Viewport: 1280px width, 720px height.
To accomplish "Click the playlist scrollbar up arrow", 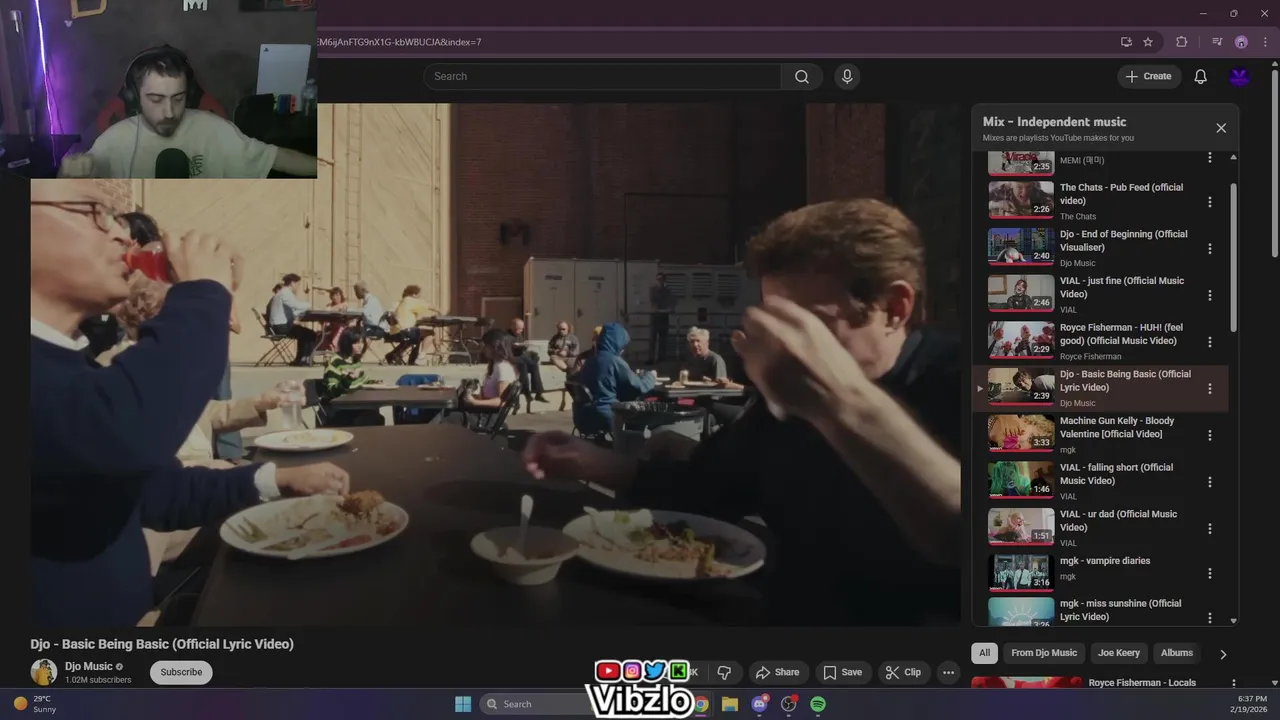I will pyautogui.click(x=1233, y=157).
